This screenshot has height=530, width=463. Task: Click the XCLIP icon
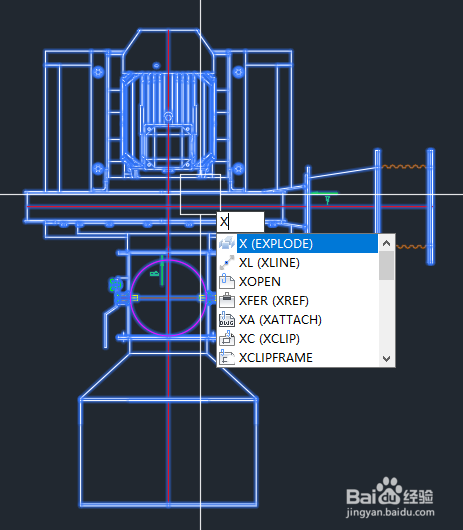pos(227,338)
